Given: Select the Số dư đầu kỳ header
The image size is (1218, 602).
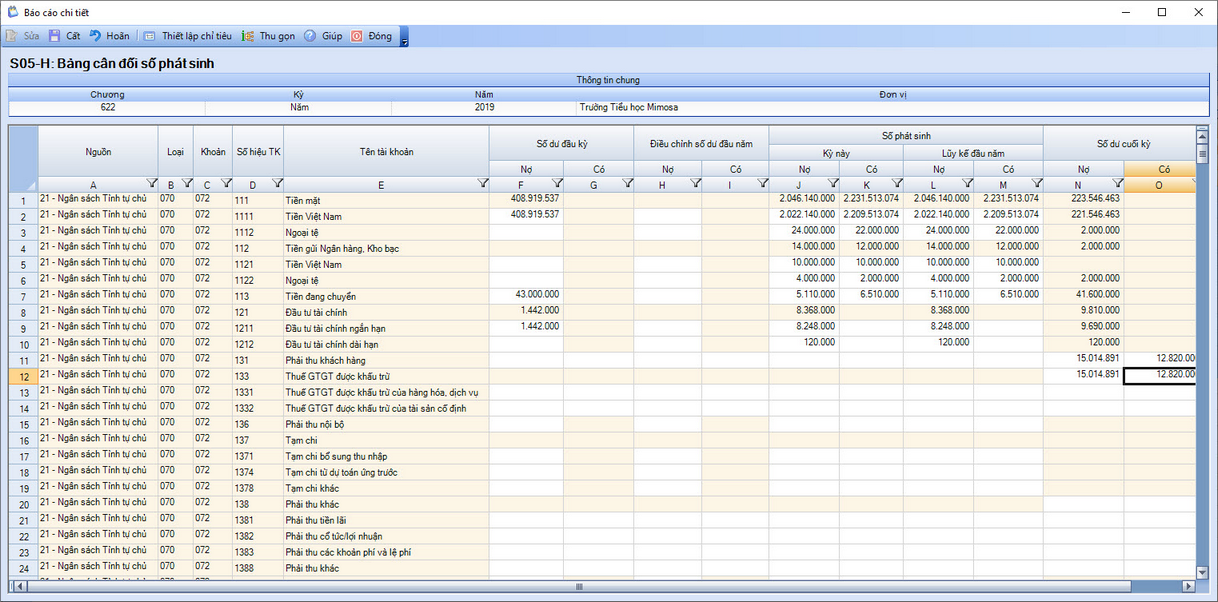Looking at the screenshot, I should 561,144.
